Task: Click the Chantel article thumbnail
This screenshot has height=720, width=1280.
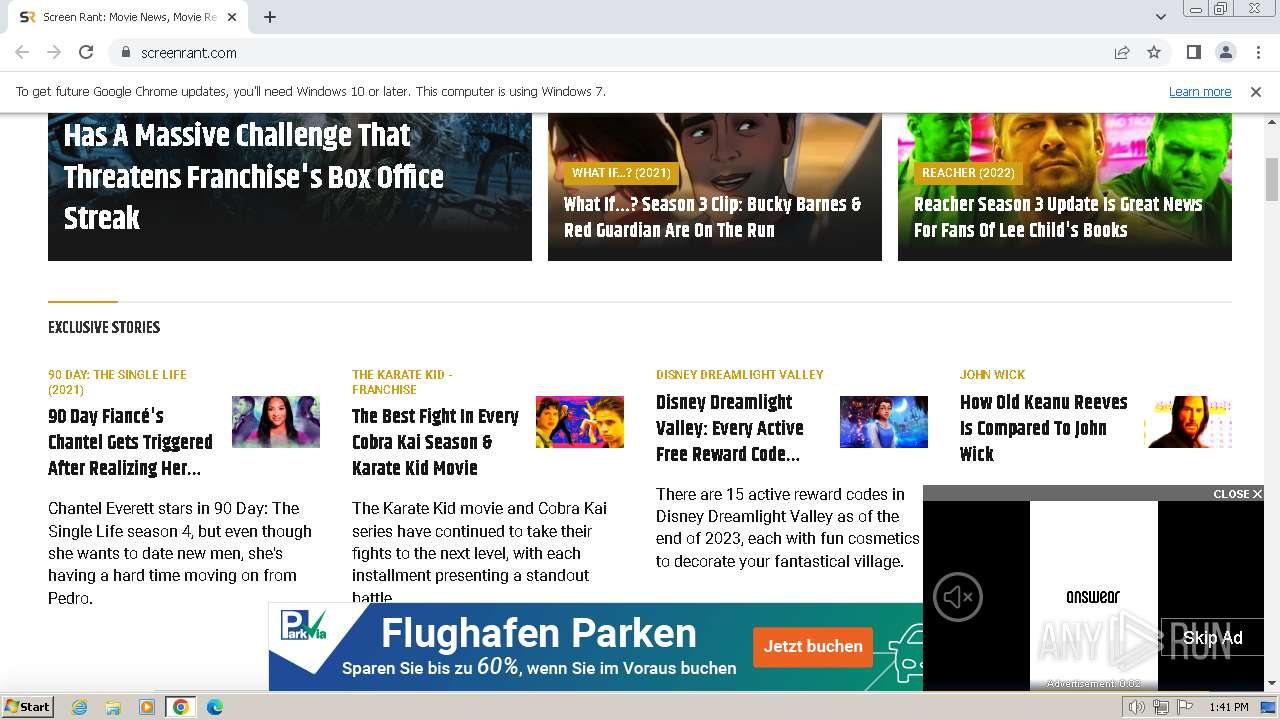Action: 276,422
